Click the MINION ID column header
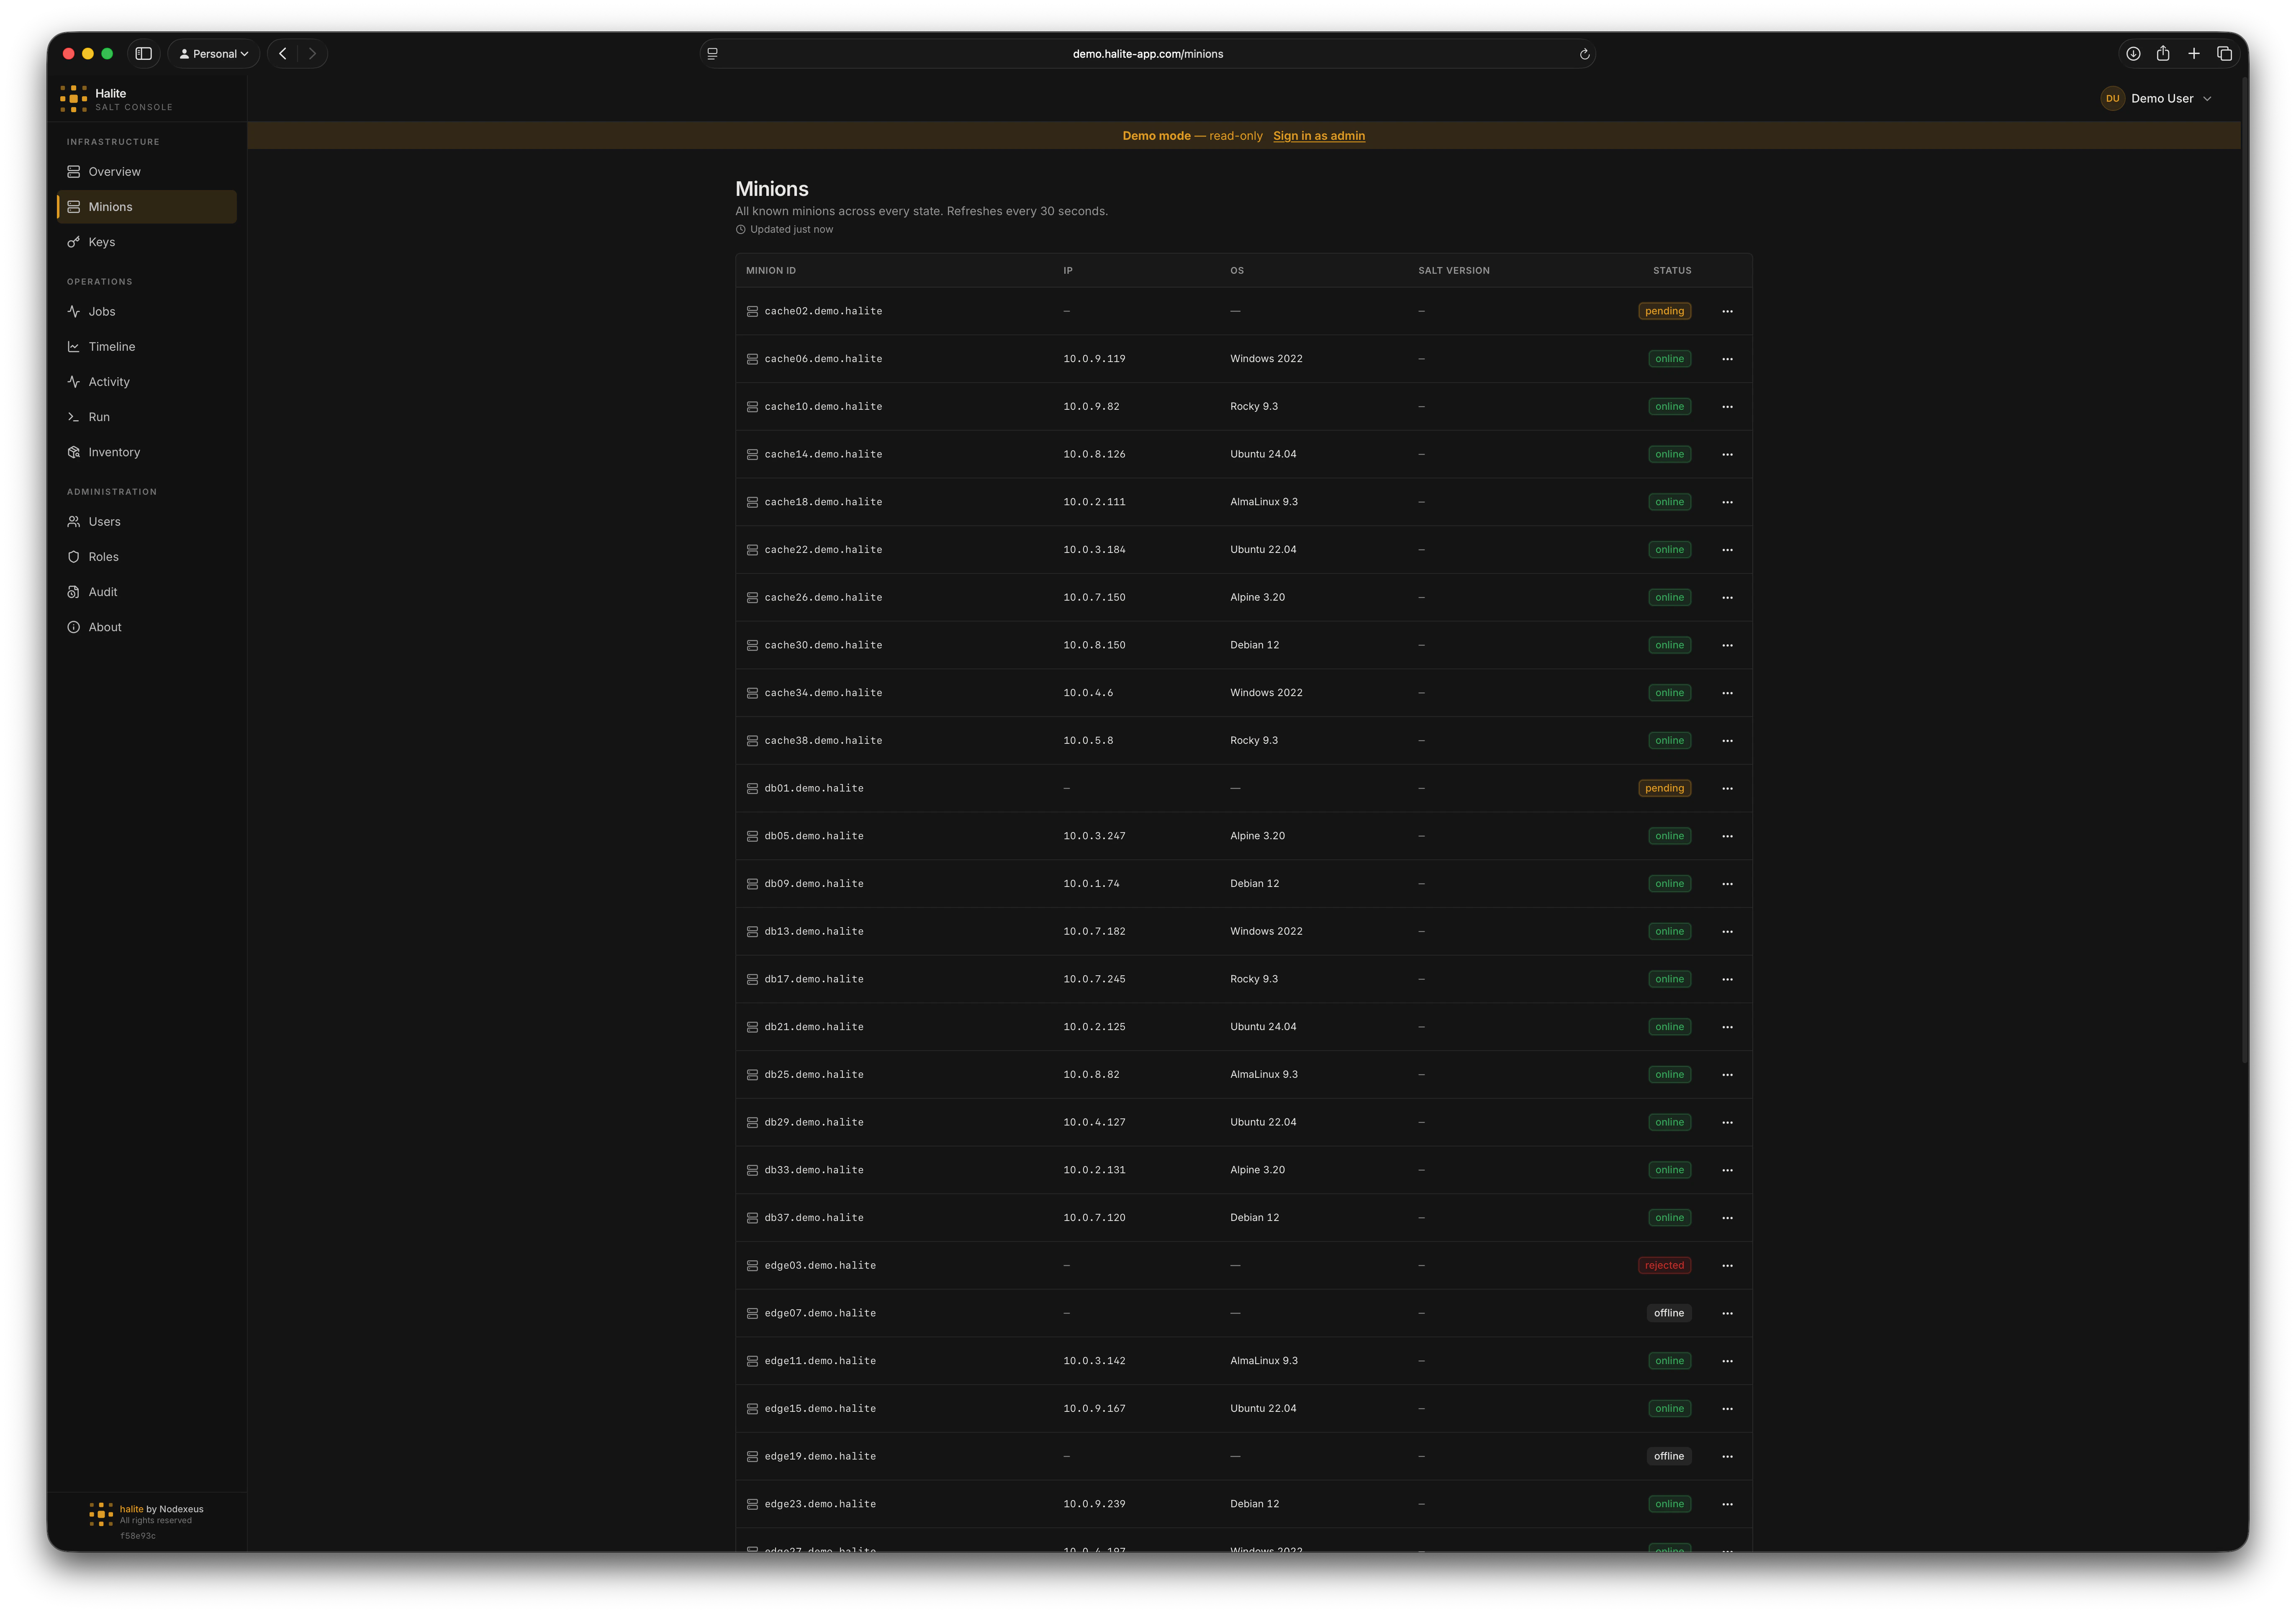 coord(770,271)
